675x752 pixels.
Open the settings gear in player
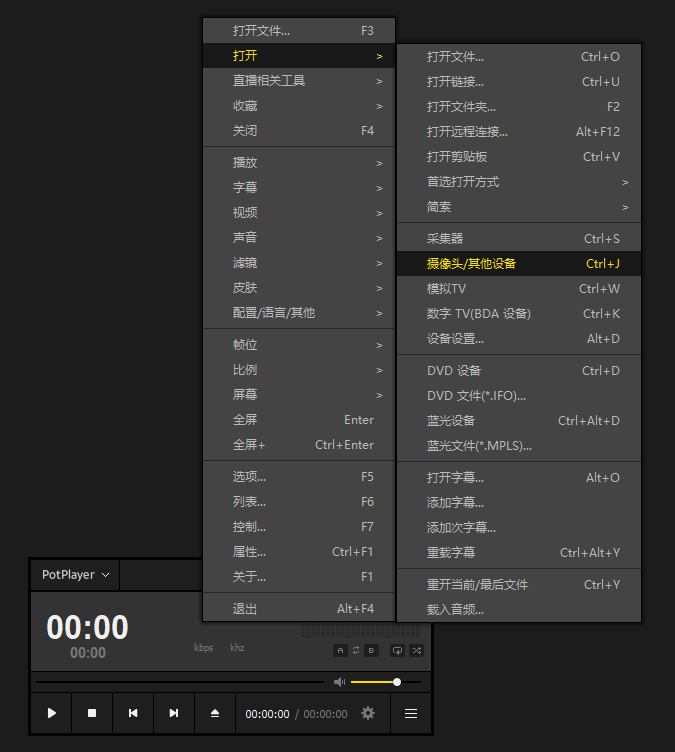click(x=368, y=713)
